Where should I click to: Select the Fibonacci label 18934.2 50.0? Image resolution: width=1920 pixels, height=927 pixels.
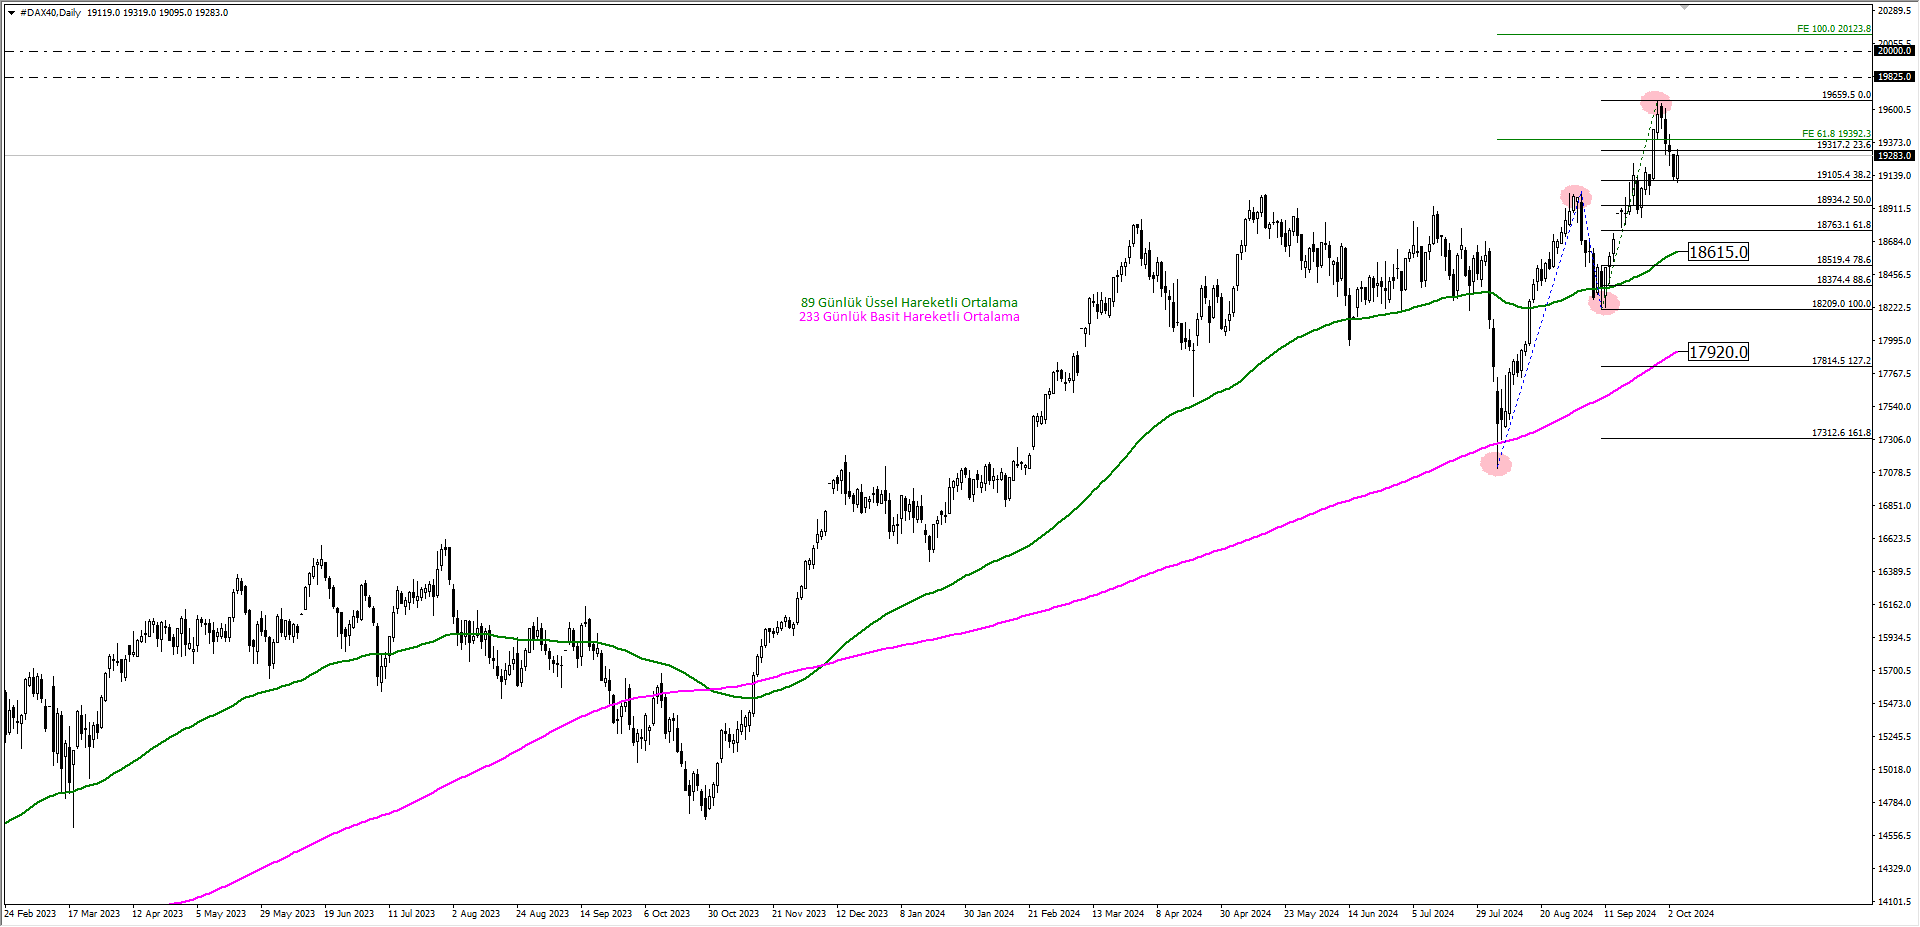tap(1843, 200)
